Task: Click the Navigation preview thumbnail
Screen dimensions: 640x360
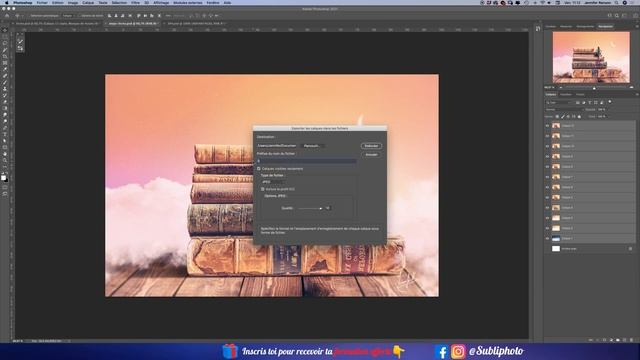Action: (x=591, y=57)
